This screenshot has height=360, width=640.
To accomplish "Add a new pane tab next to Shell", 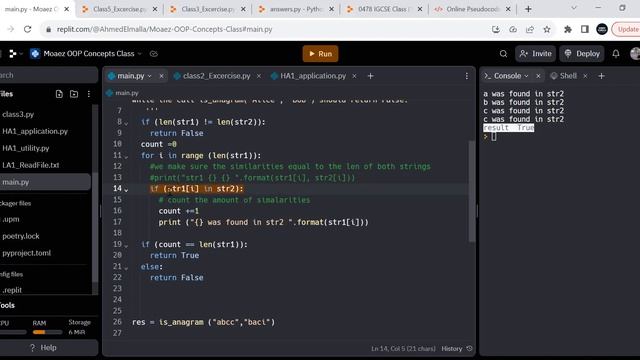I will tap(601, 76).
